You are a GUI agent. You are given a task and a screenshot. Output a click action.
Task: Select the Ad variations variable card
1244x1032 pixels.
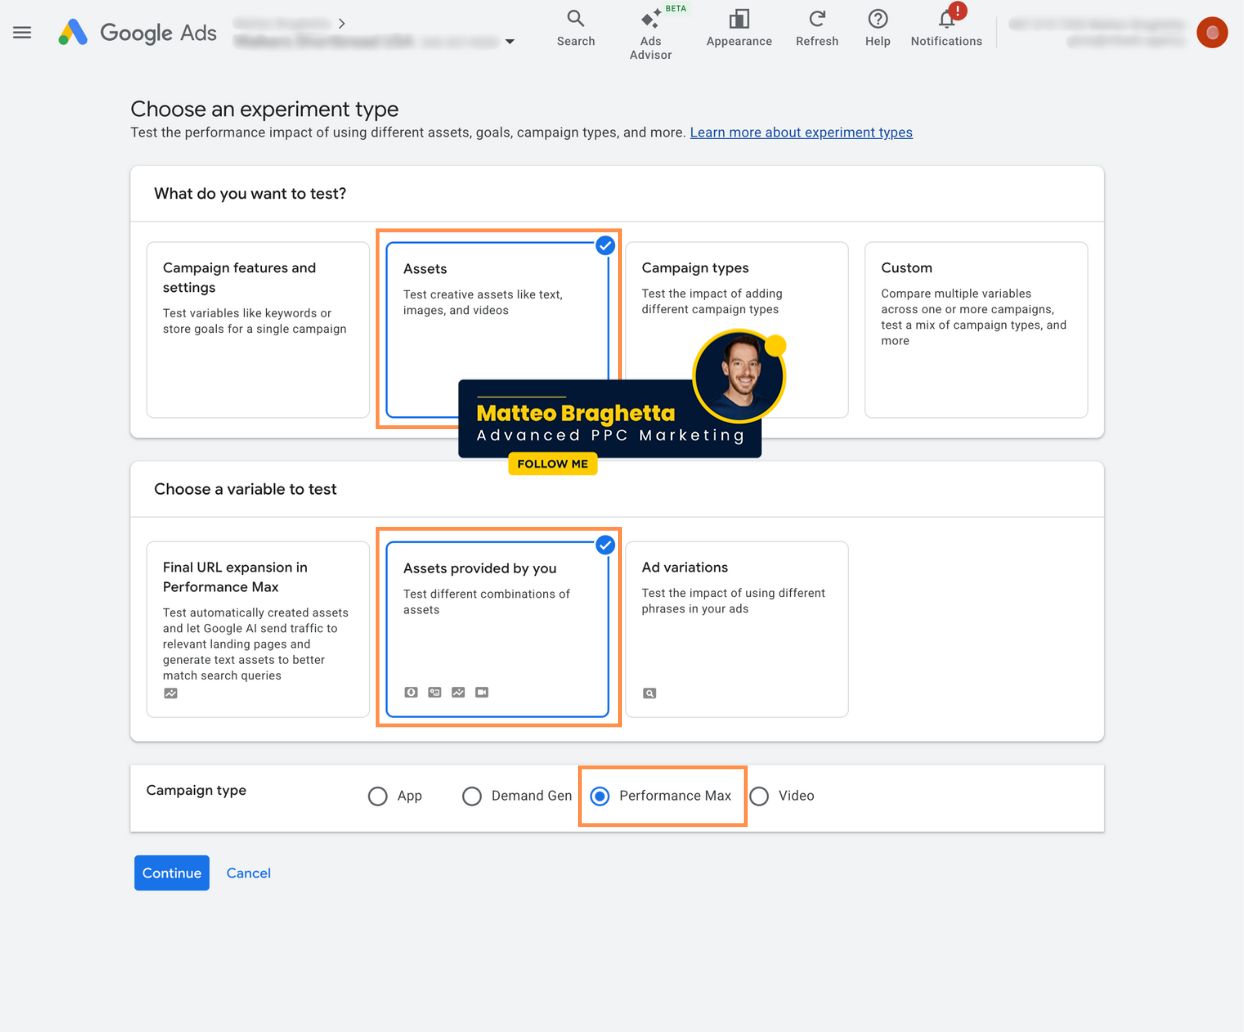coord(736,628)
